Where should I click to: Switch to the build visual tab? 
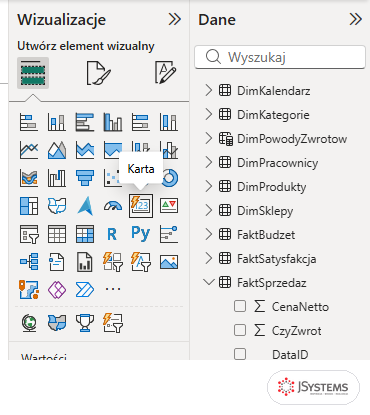(x=33, y=73)
